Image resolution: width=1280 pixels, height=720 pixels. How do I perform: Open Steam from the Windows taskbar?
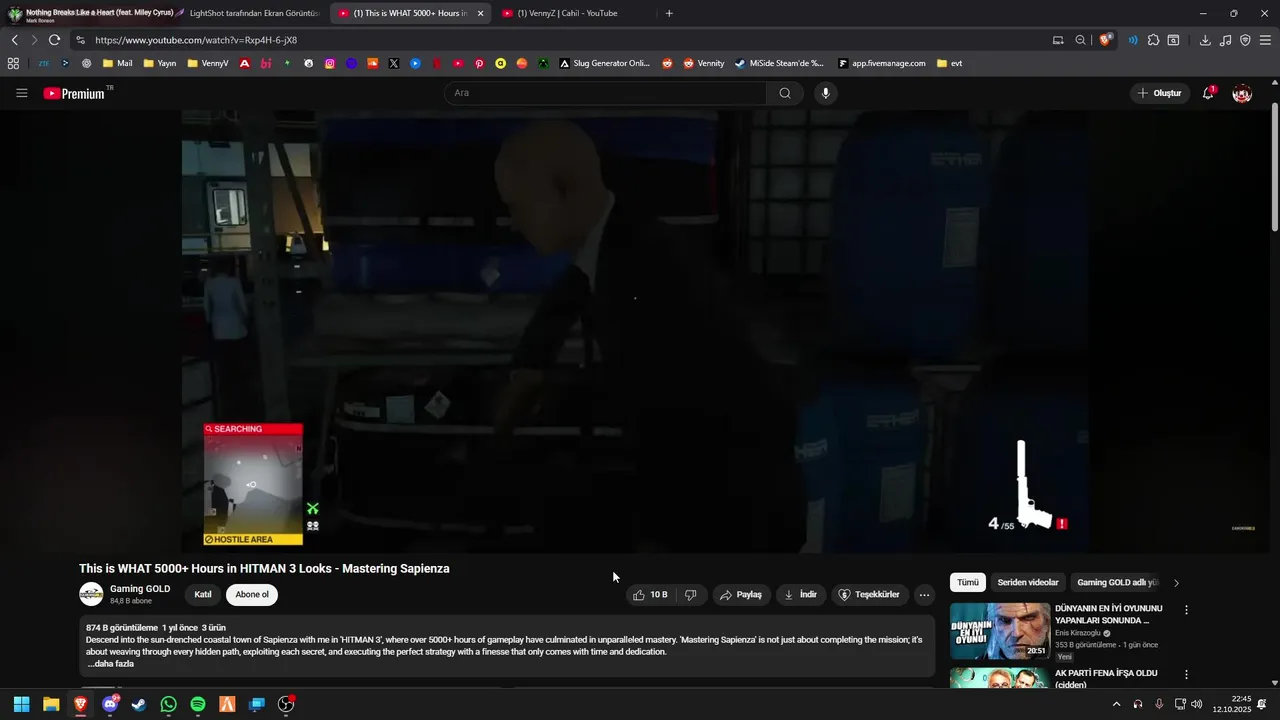(x=139, y=704)
